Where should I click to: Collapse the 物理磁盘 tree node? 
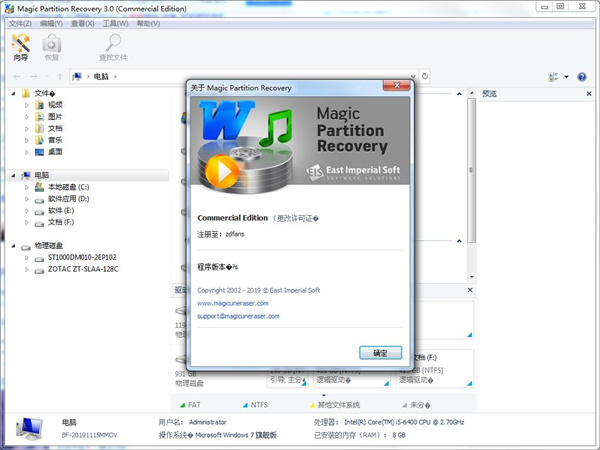[13, 246]
